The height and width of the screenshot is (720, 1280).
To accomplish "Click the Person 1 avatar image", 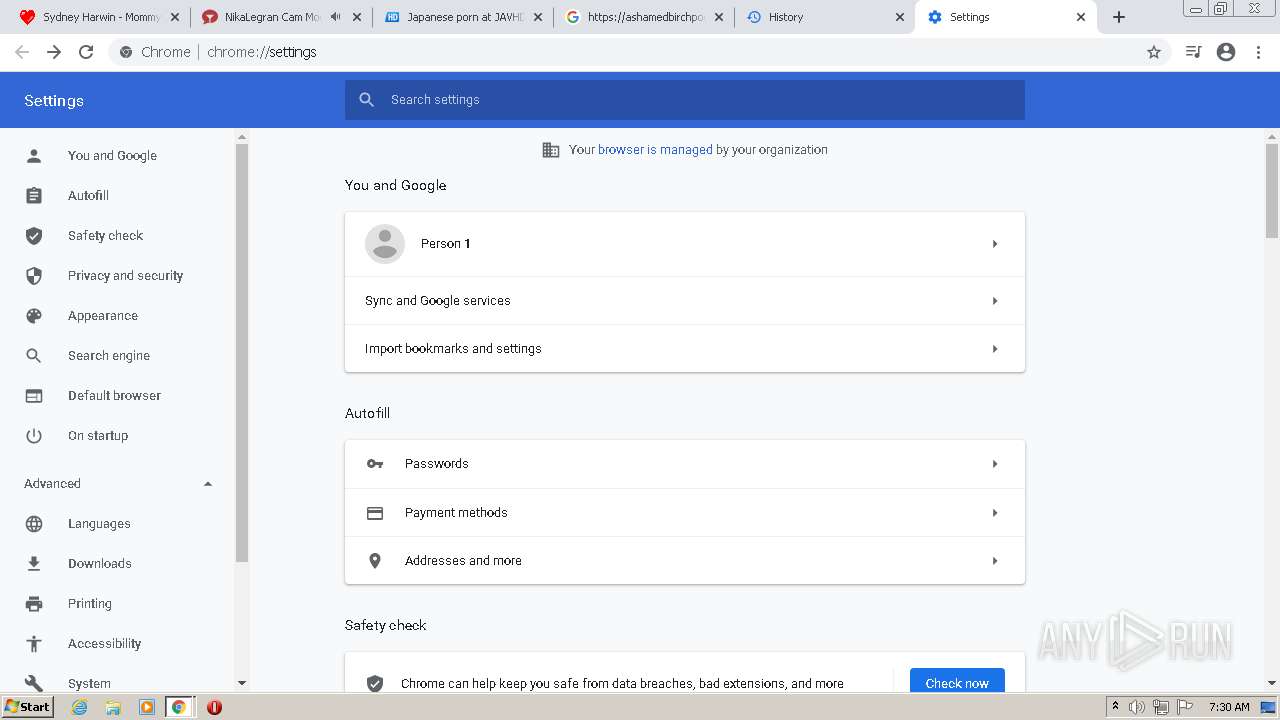I will 385,244.
